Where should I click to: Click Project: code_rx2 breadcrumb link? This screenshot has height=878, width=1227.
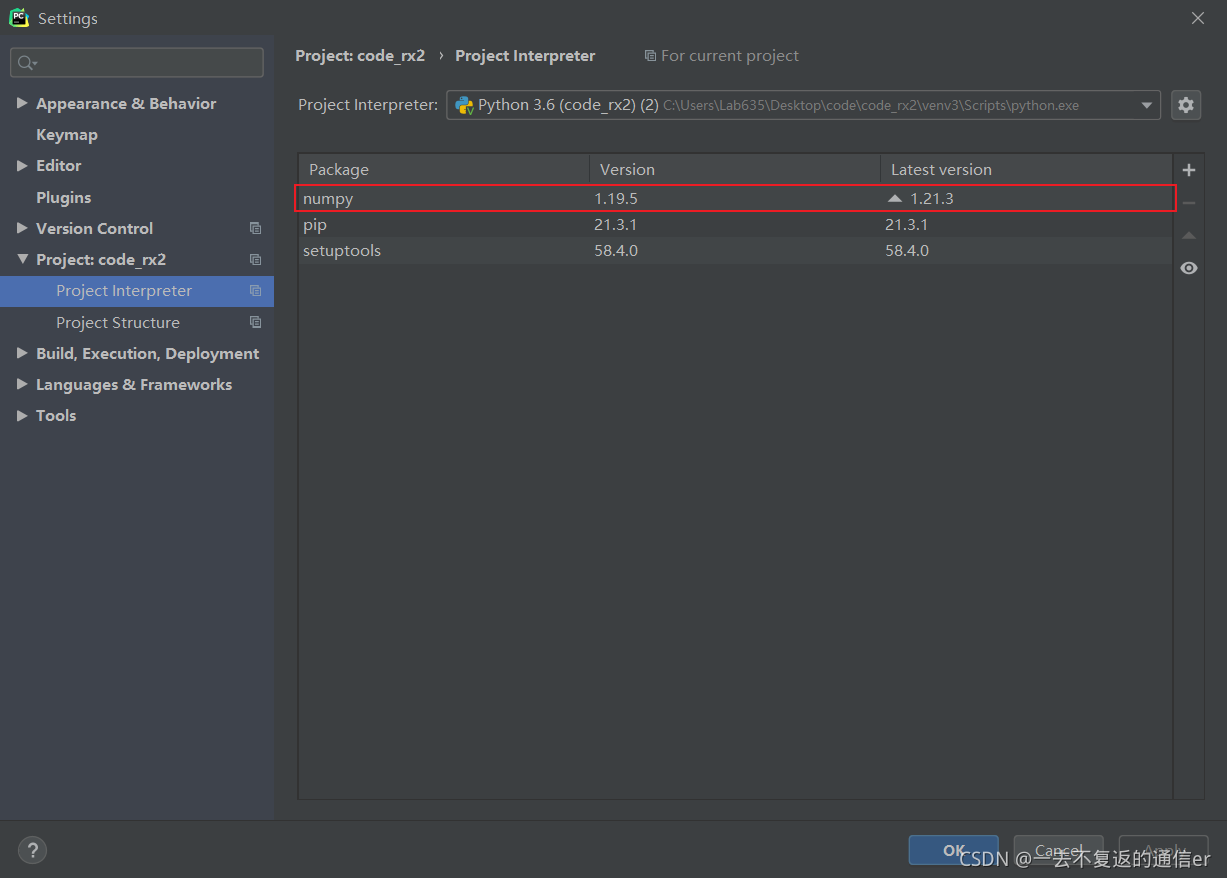[x=360, y=56]
